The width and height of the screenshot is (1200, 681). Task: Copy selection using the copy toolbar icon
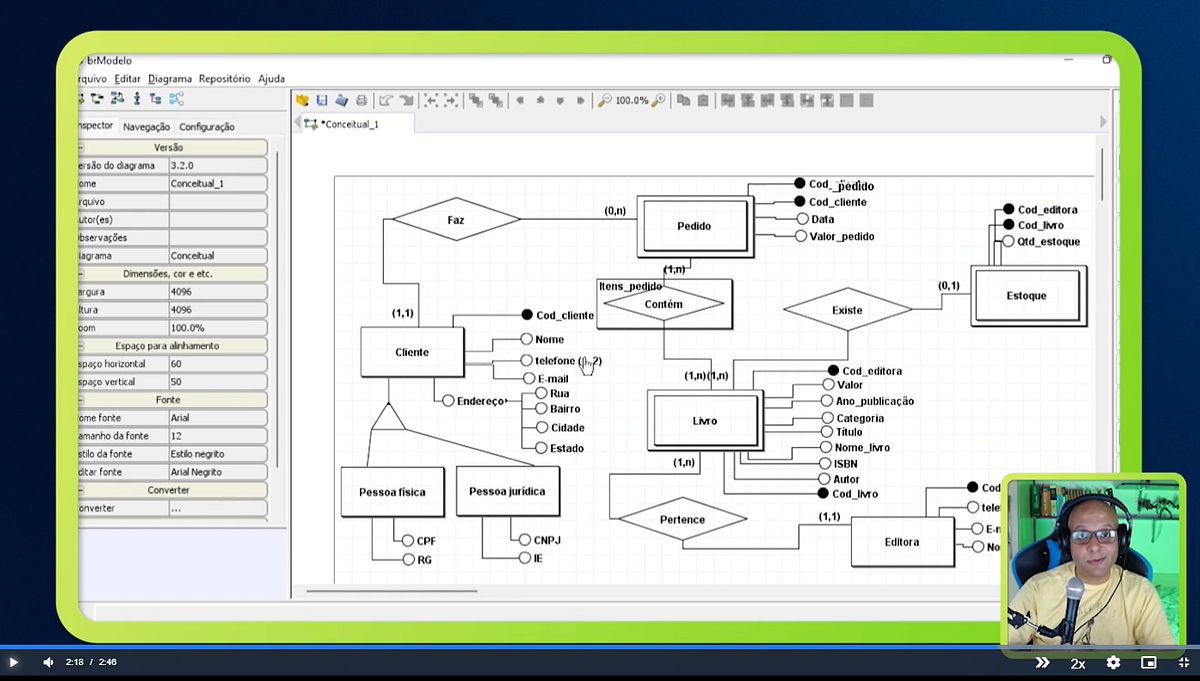(x=683, y=100)
